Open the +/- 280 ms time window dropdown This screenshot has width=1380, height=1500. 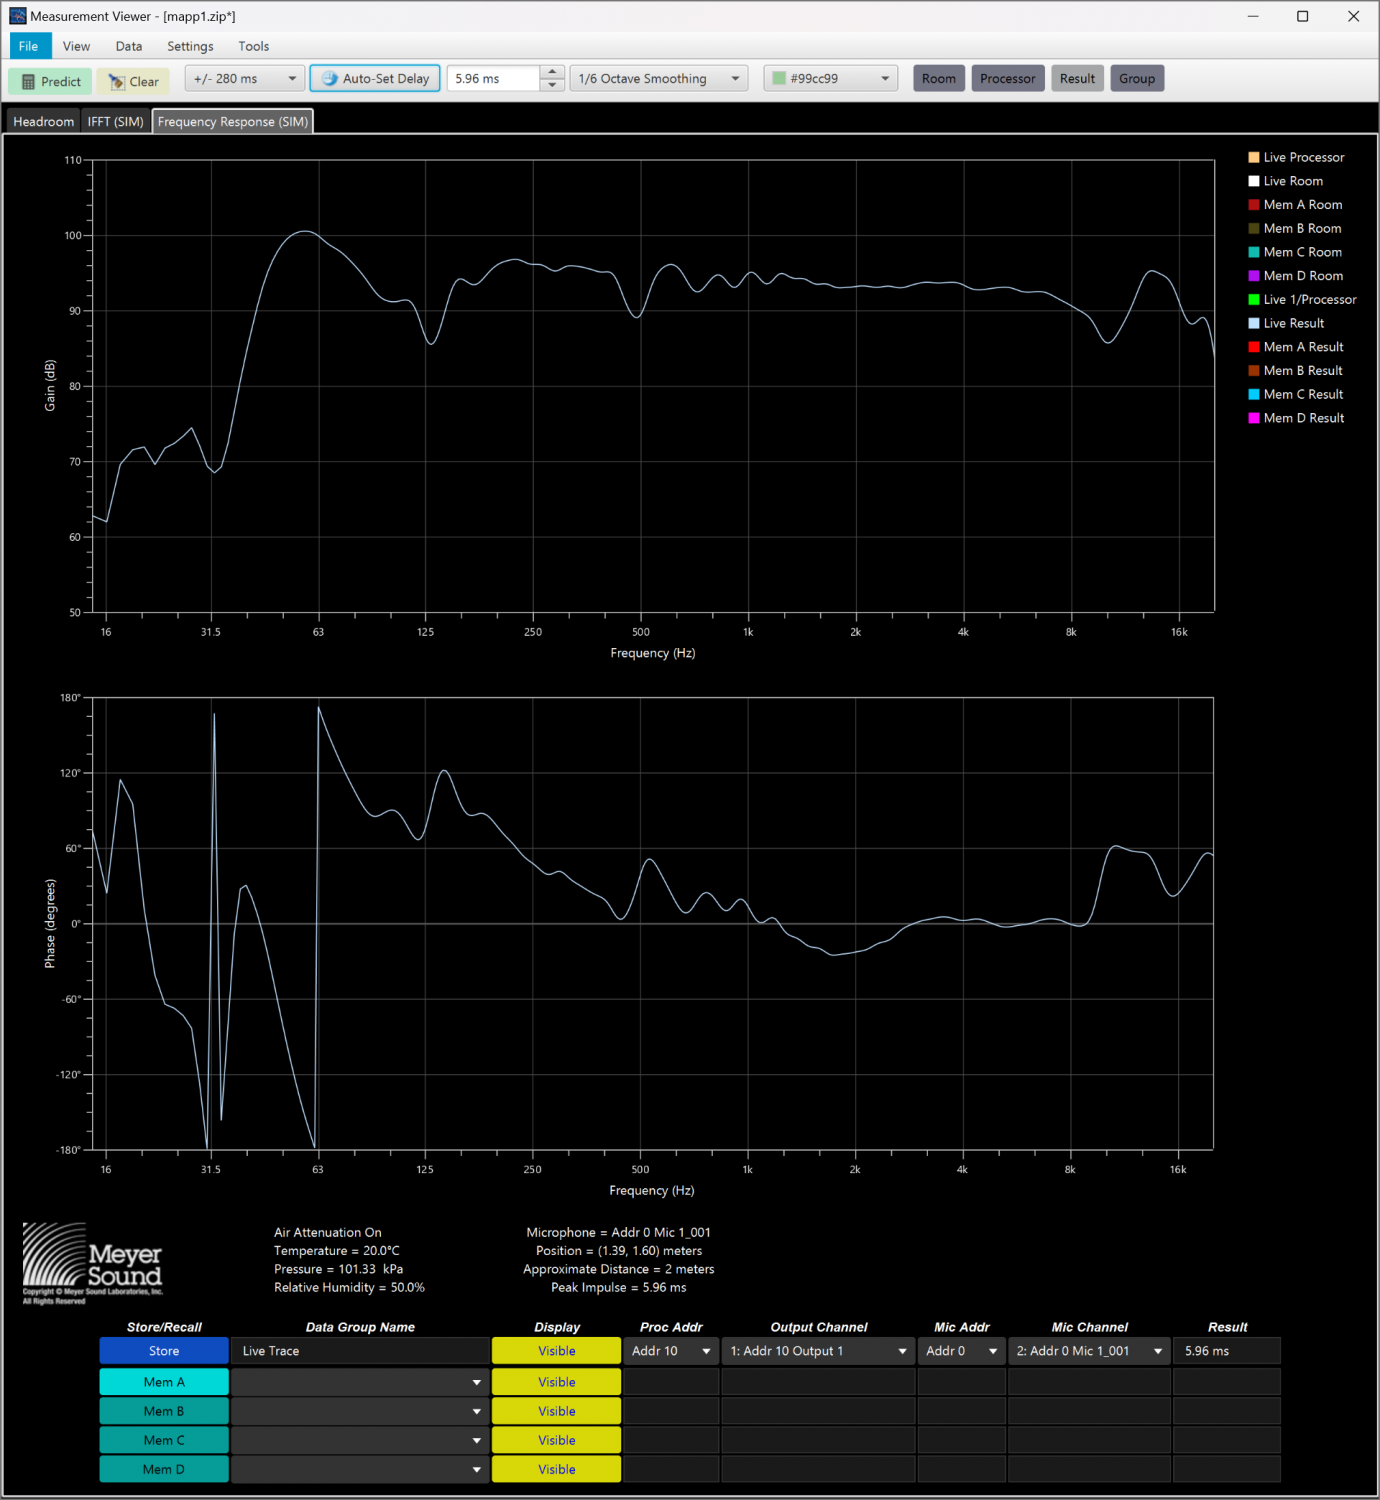244,79
